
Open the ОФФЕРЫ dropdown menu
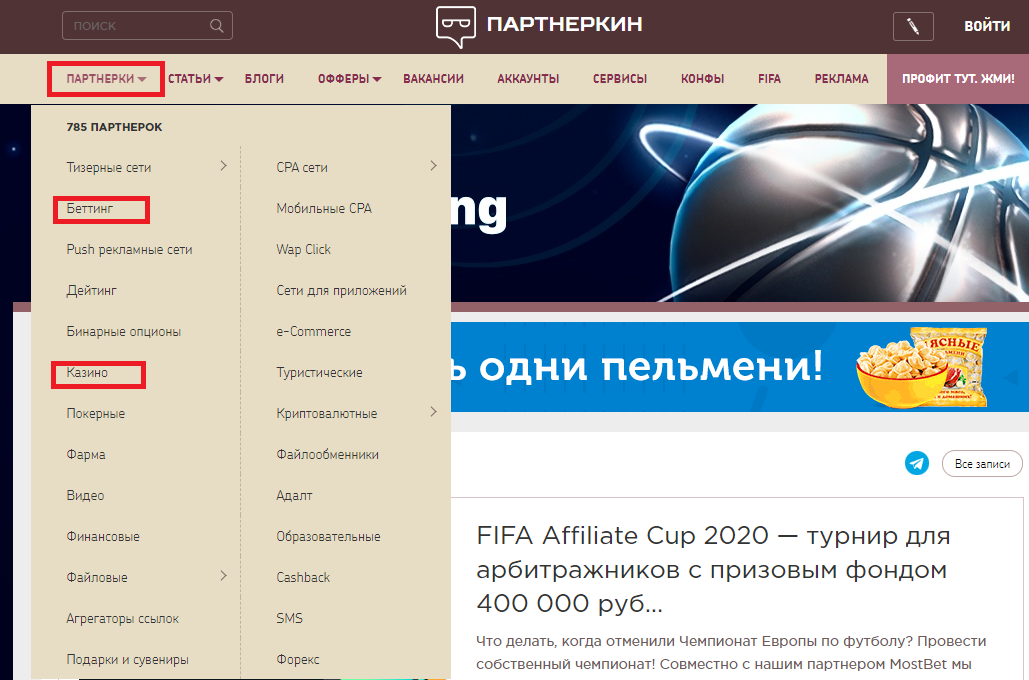pyautogui.click(x=349, y=79)
